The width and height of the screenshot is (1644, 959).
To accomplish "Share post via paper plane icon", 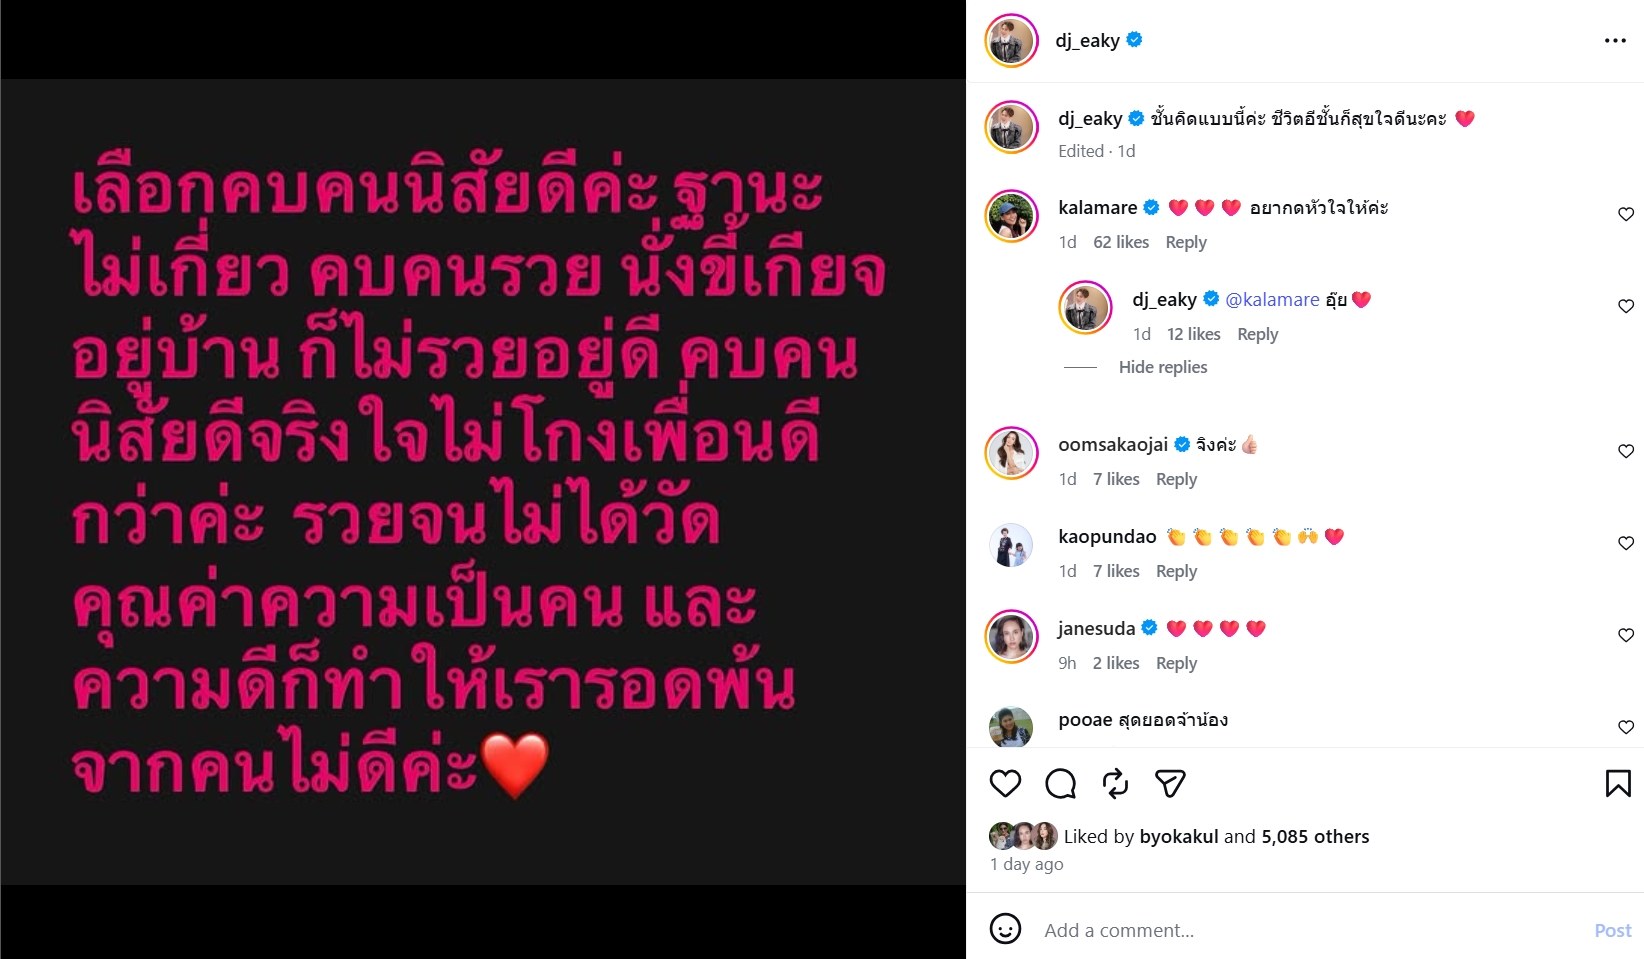I will 1170,783.
